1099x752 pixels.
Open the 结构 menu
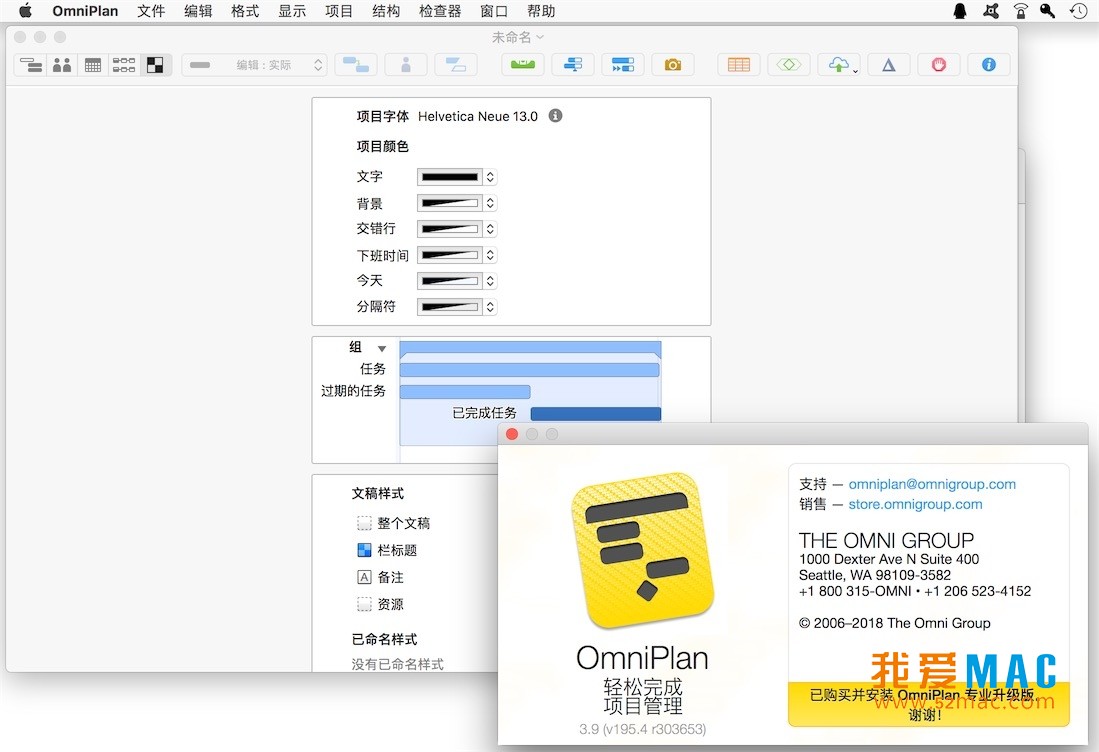385,11
